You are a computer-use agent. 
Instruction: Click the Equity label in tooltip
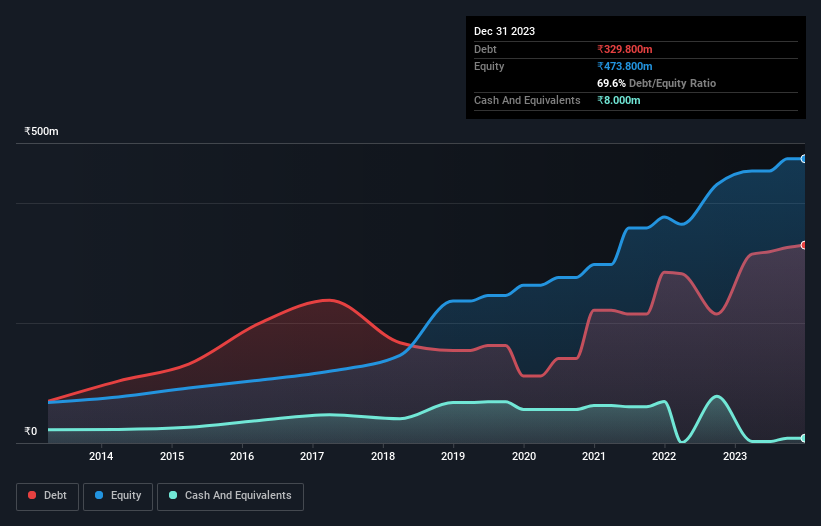(x=489, y=66)
